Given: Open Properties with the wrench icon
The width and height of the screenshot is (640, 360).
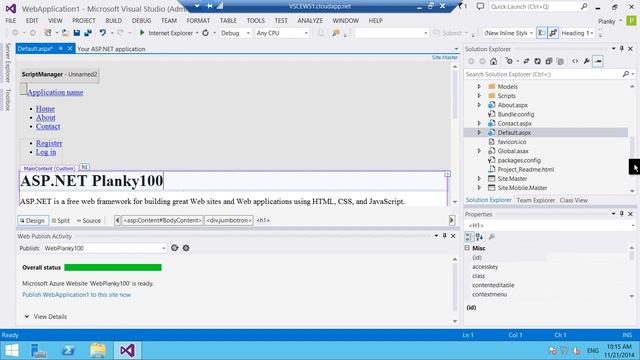Looking at the screenshot, I should (x=587, y=61).
